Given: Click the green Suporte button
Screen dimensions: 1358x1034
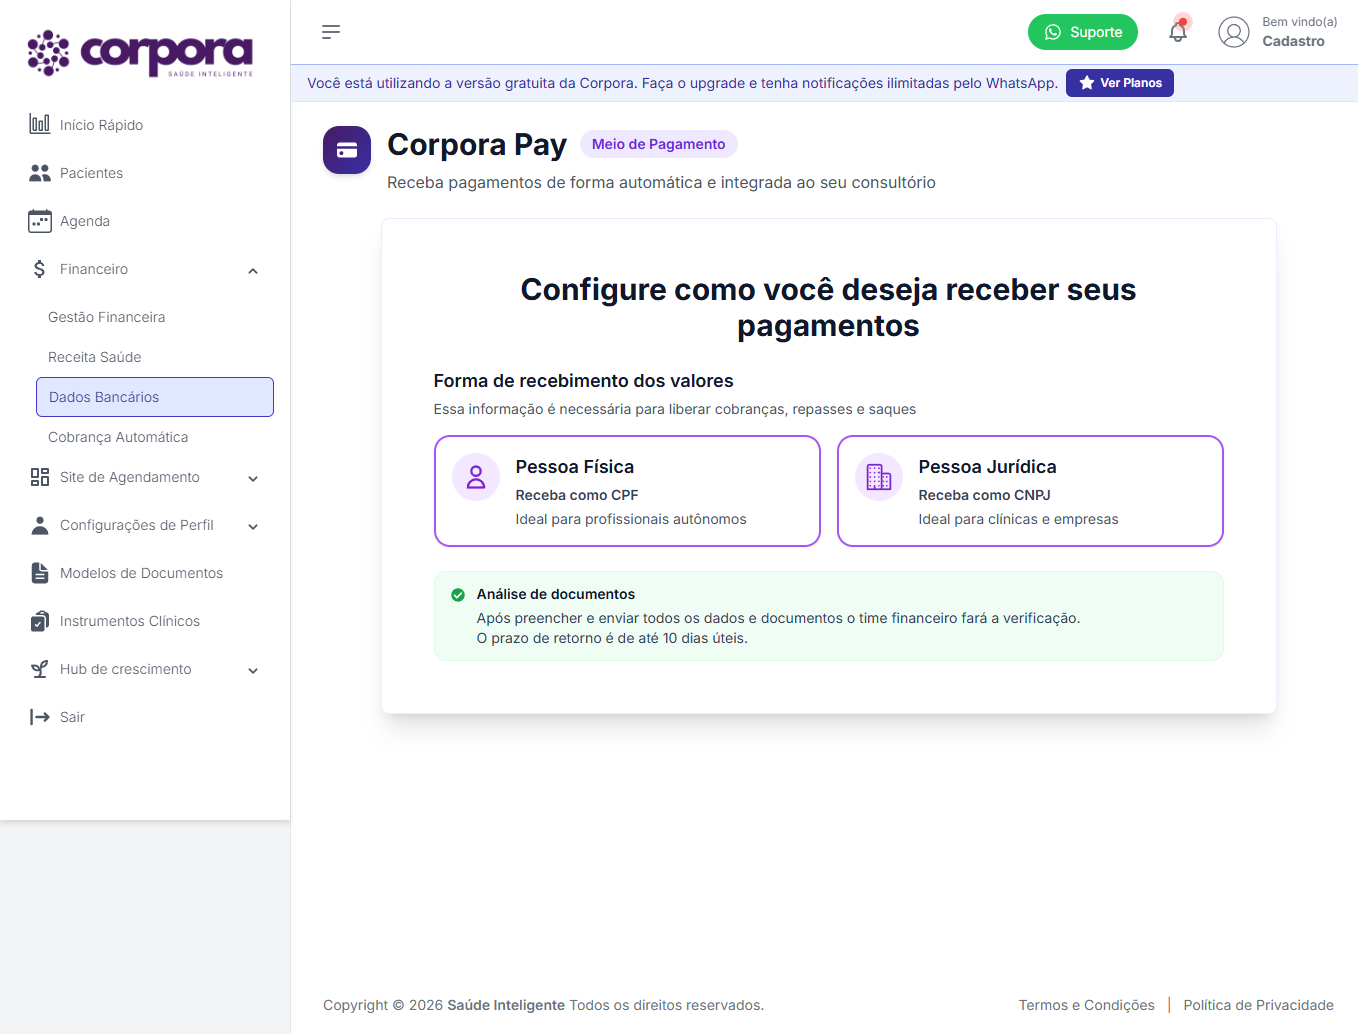Looking at the screenshot, I should coord(1083,32).
